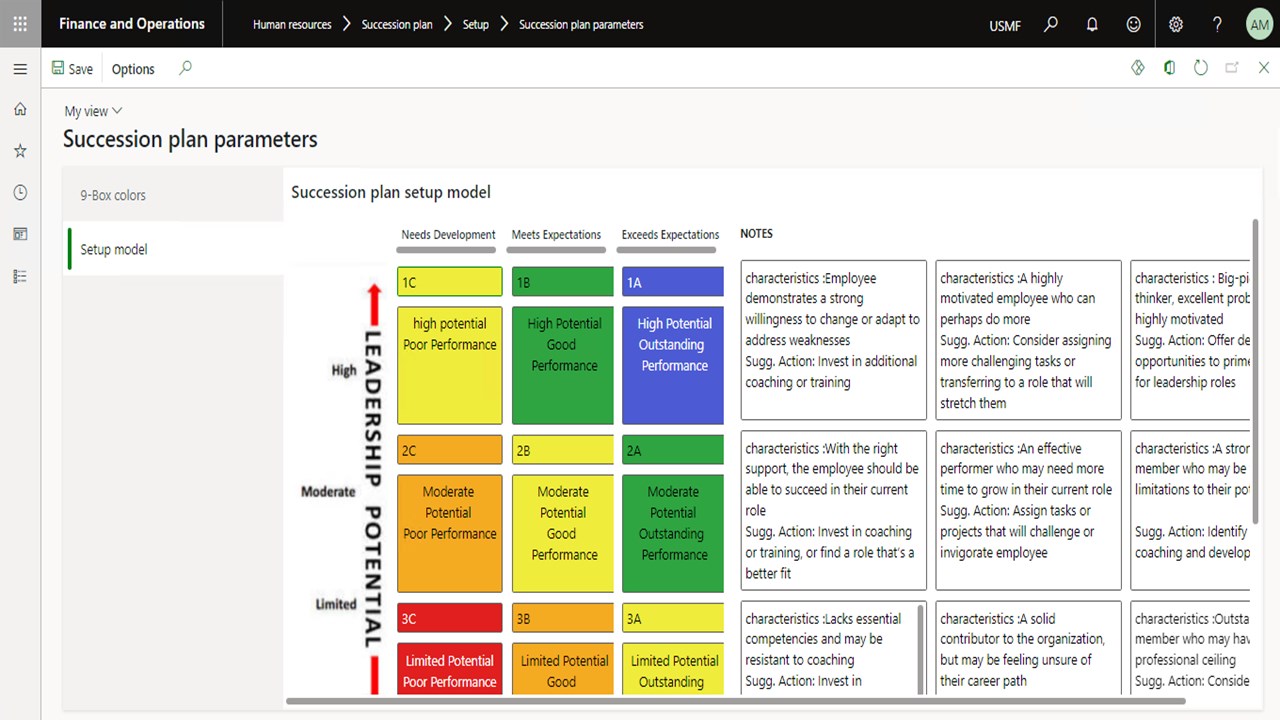
Task: Click Meets Expectations column header
Action: pyautogui.click(x=556, y=235)
